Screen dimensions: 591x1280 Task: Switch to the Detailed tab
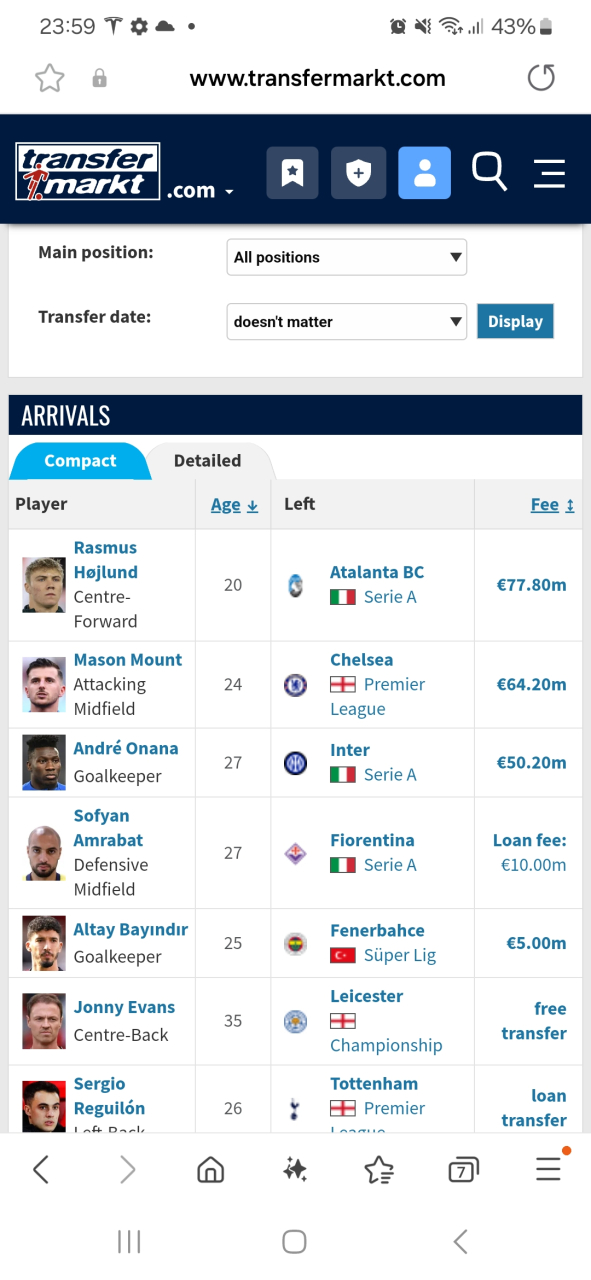click(x=207, y=461)
